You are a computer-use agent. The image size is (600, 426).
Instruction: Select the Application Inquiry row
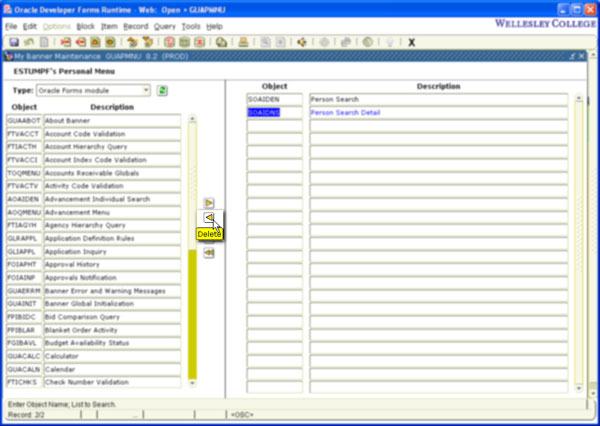(x=94, y=251)
